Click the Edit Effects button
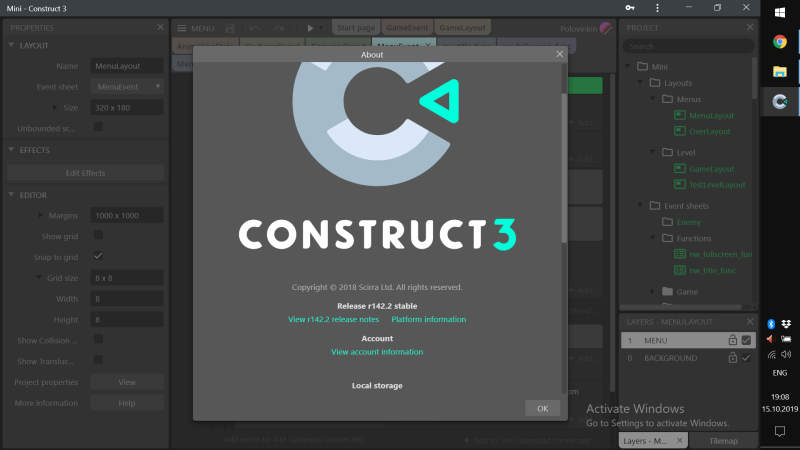 tap(85, 173)
